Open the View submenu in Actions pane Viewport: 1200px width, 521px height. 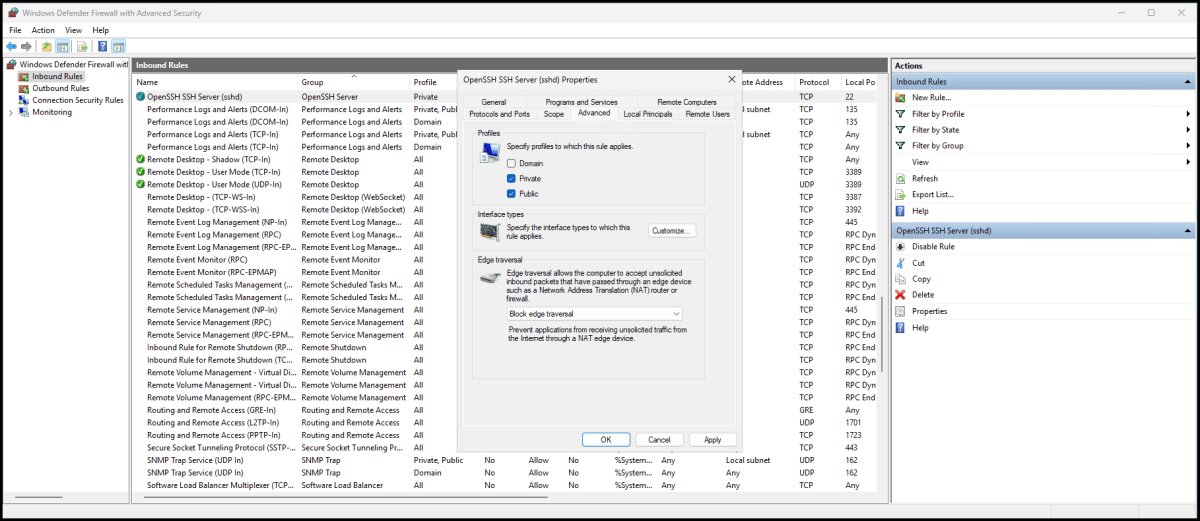1043,162
